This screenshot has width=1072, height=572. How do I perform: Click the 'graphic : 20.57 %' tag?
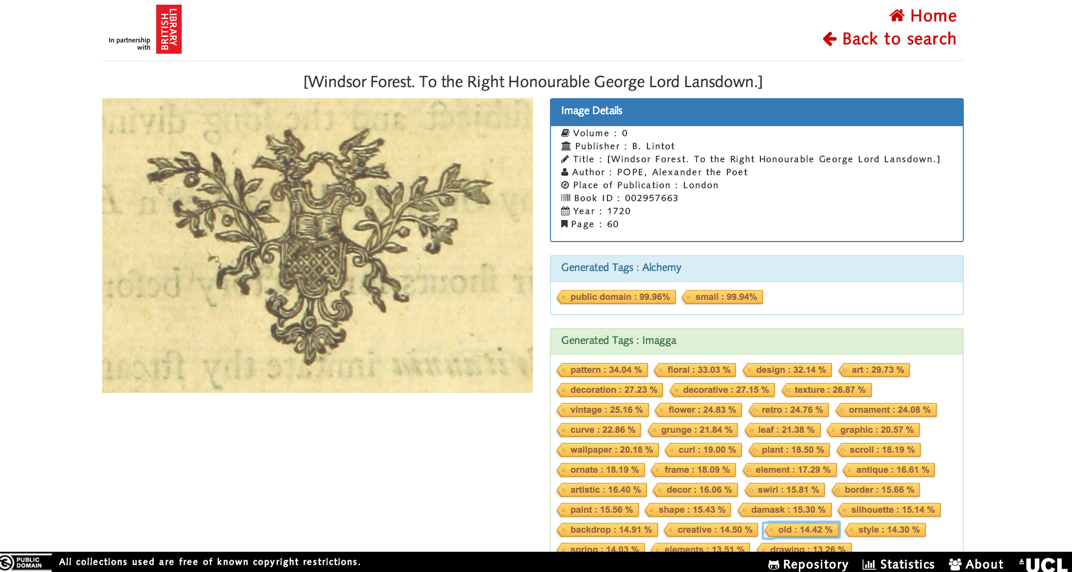pos(873,430)
